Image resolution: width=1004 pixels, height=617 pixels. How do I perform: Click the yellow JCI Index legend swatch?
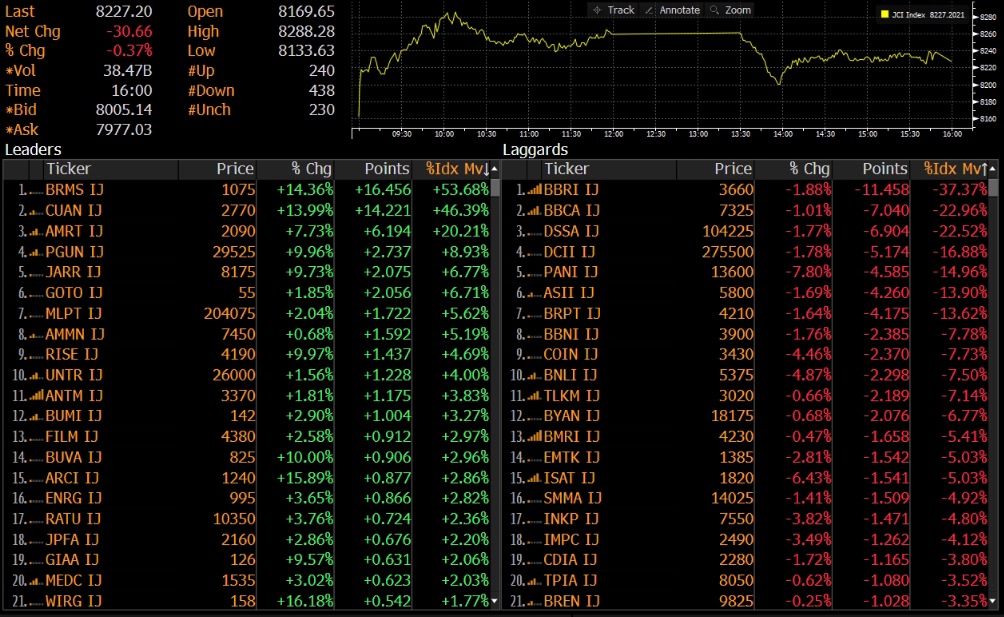click(x=884, y=15)
